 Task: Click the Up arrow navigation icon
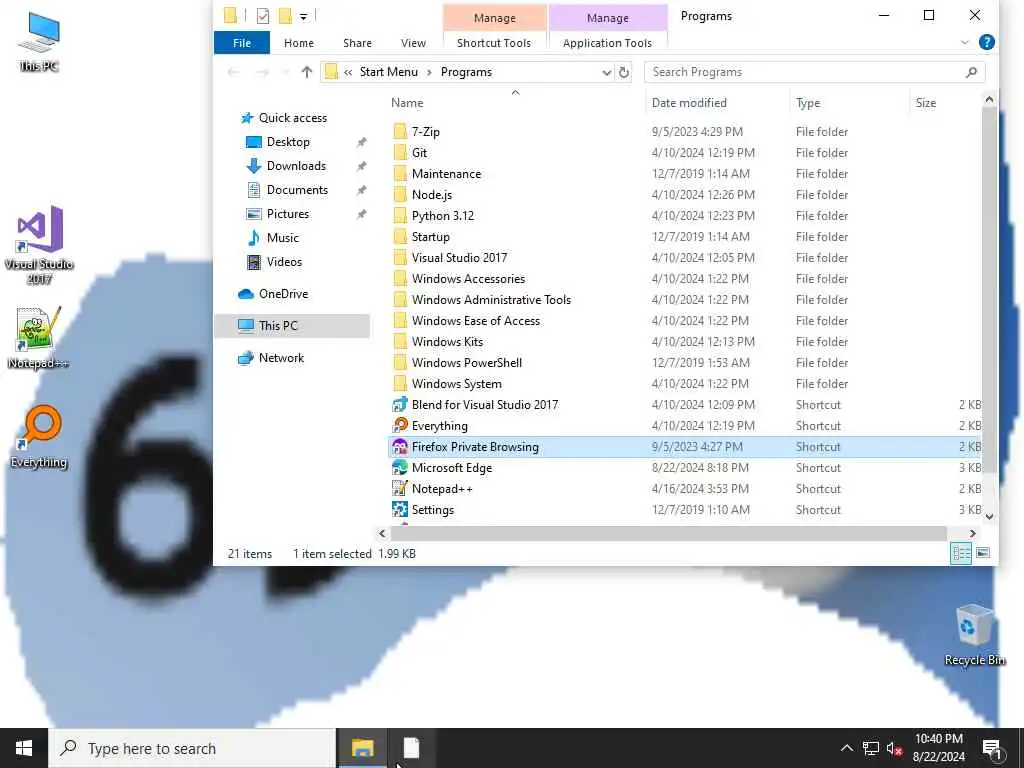(306, 72)
